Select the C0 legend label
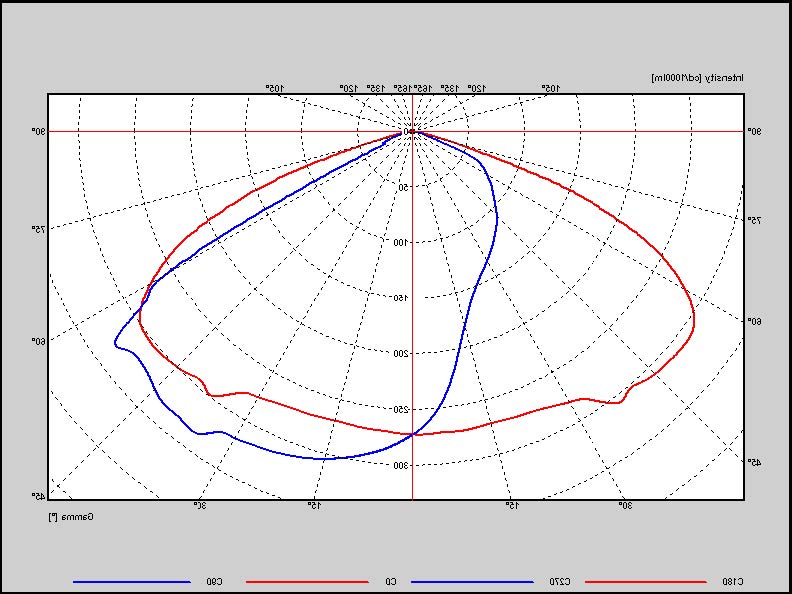The image size is (792, 594). pos(390,581)
